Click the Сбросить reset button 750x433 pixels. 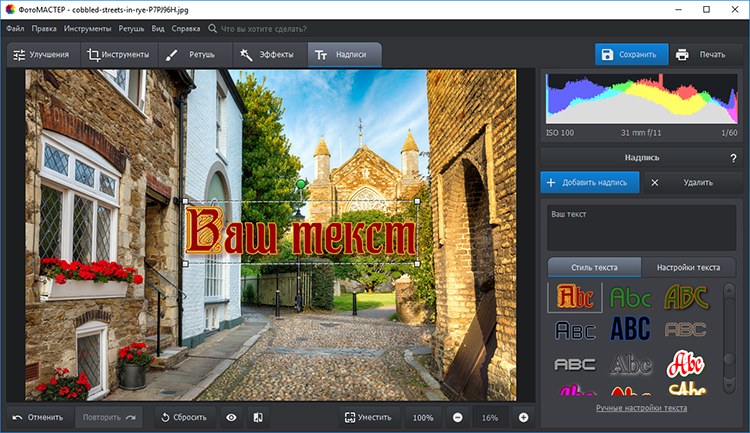[185, 417]
